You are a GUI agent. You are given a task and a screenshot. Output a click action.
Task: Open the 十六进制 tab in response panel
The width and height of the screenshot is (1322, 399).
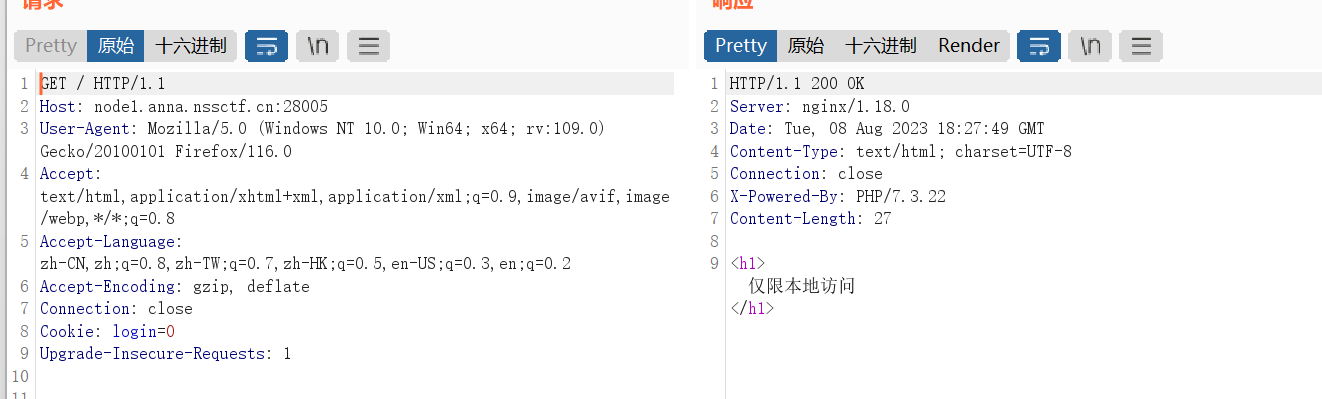pyautogui.click(x=880, y=45)
